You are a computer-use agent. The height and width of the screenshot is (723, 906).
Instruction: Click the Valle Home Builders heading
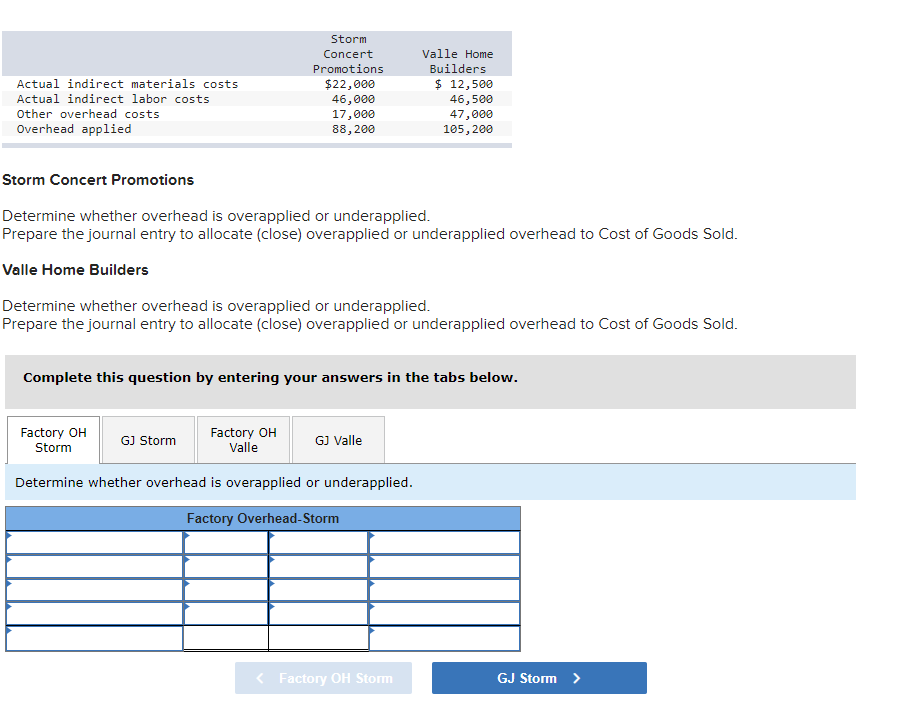pyautogui.click(x=75, y=270)
